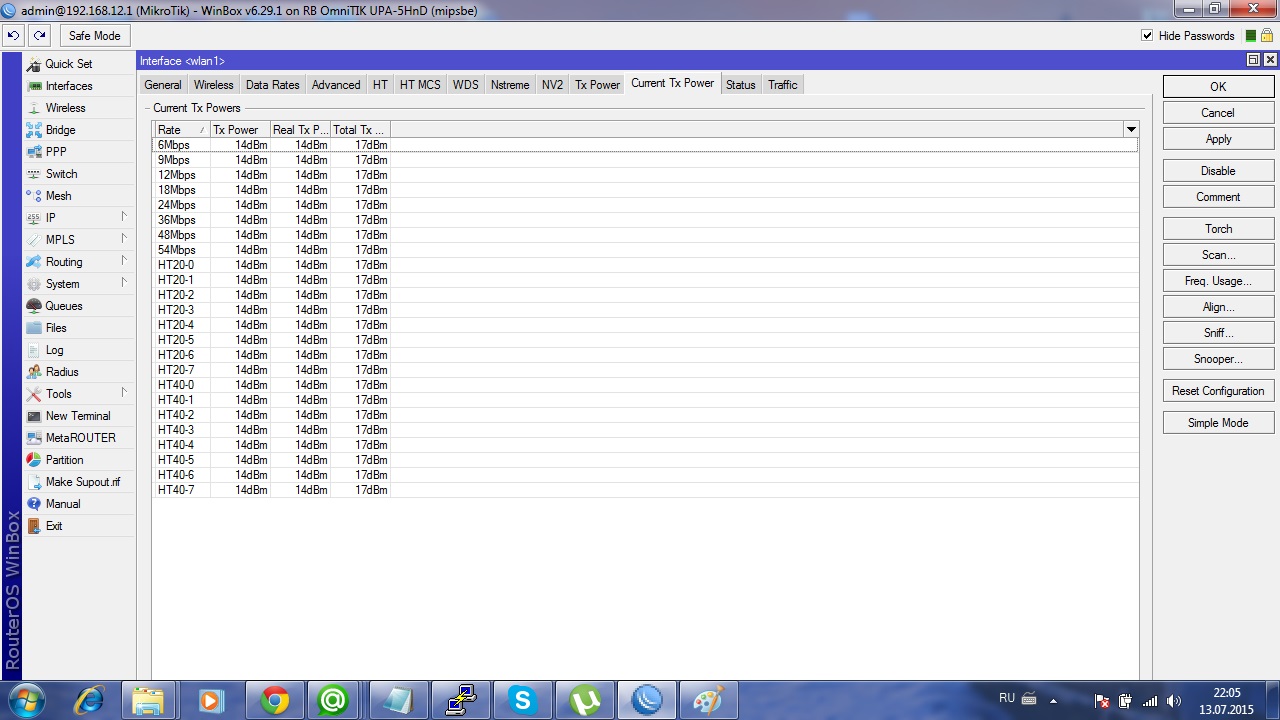1280x720 pixels.
Task: Open Windows Start menu
Action: (25, 699)
